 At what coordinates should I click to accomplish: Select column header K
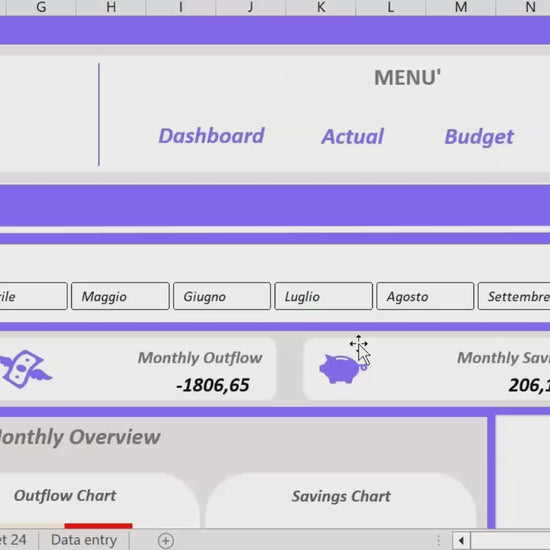click(321, 7)
